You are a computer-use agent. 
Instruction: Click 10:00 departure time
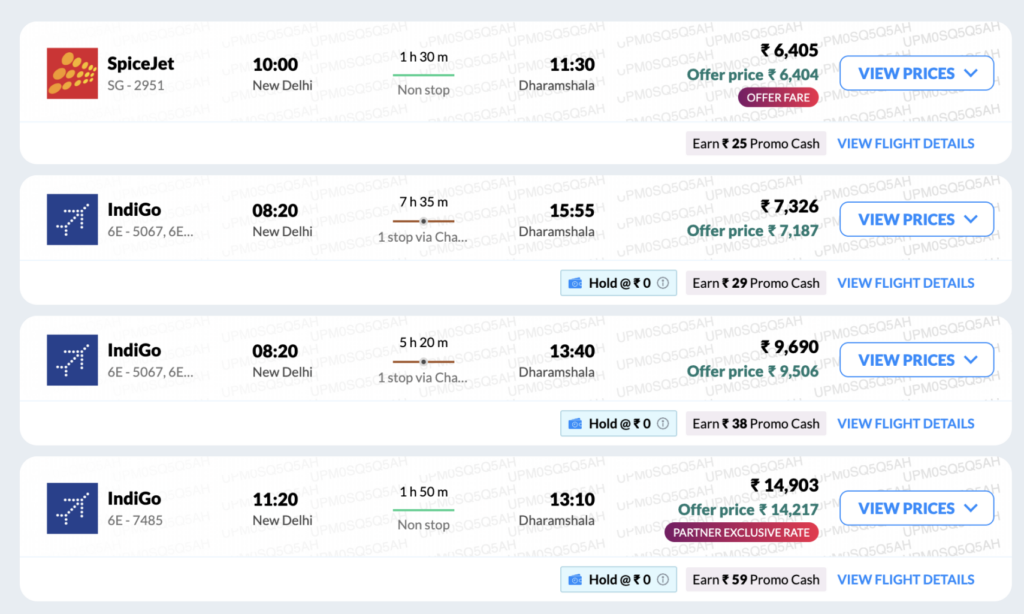tap(275, 65)
